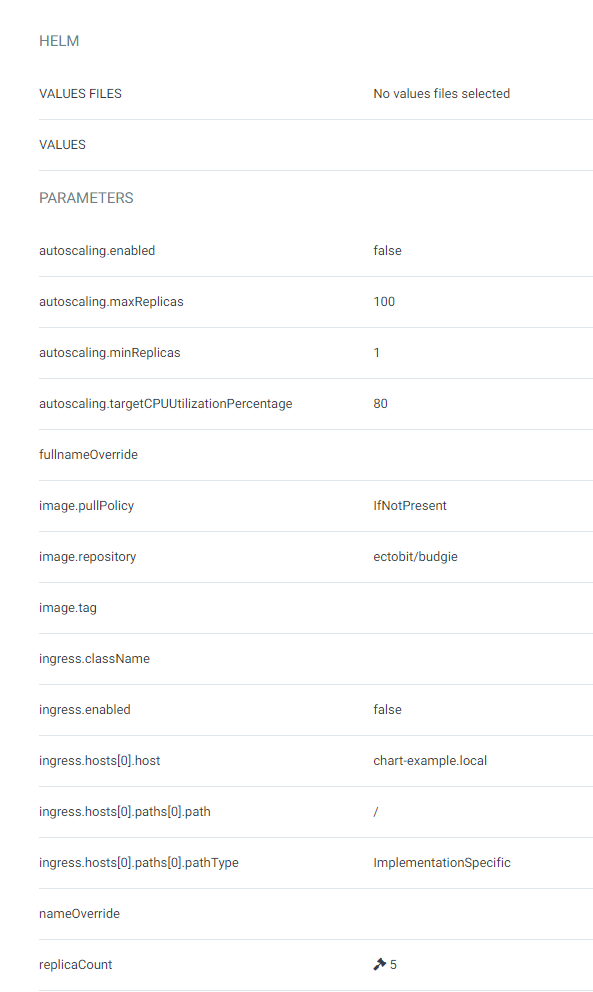Click the hammer override icon next to replicaCount

tap(378, 963)
